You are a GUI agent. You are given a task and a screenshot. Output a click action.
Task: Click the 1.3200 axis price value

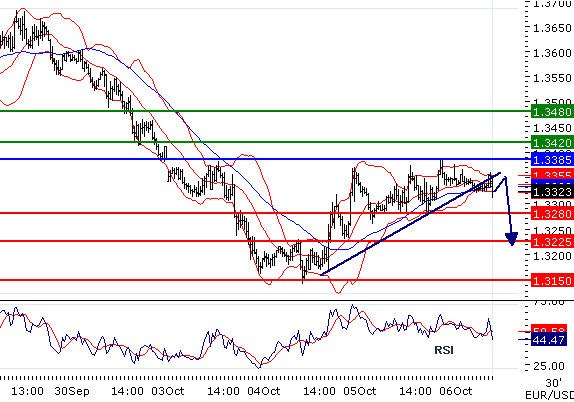(552, 256)
